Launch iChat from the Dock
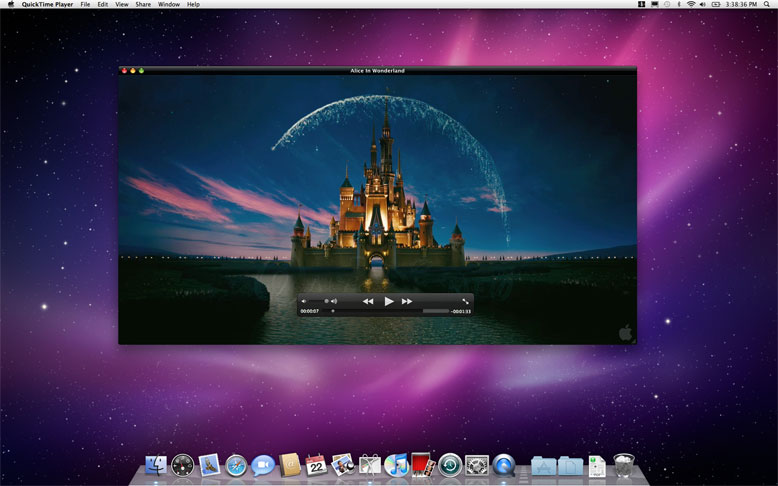This screenshot has height=486, width=778. [x=263, y=466]
